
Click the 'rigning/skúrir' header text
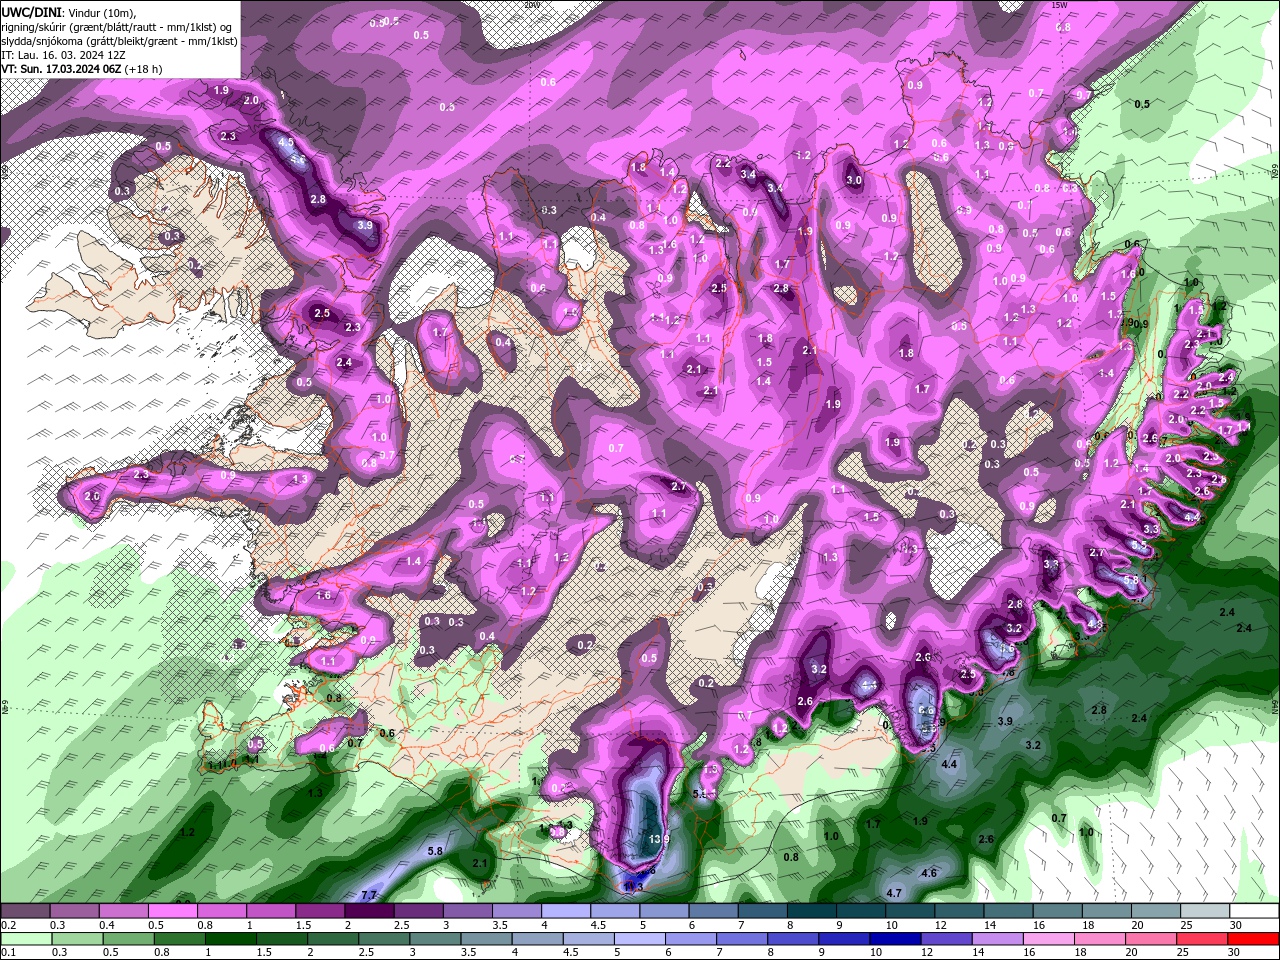[33, 27]
